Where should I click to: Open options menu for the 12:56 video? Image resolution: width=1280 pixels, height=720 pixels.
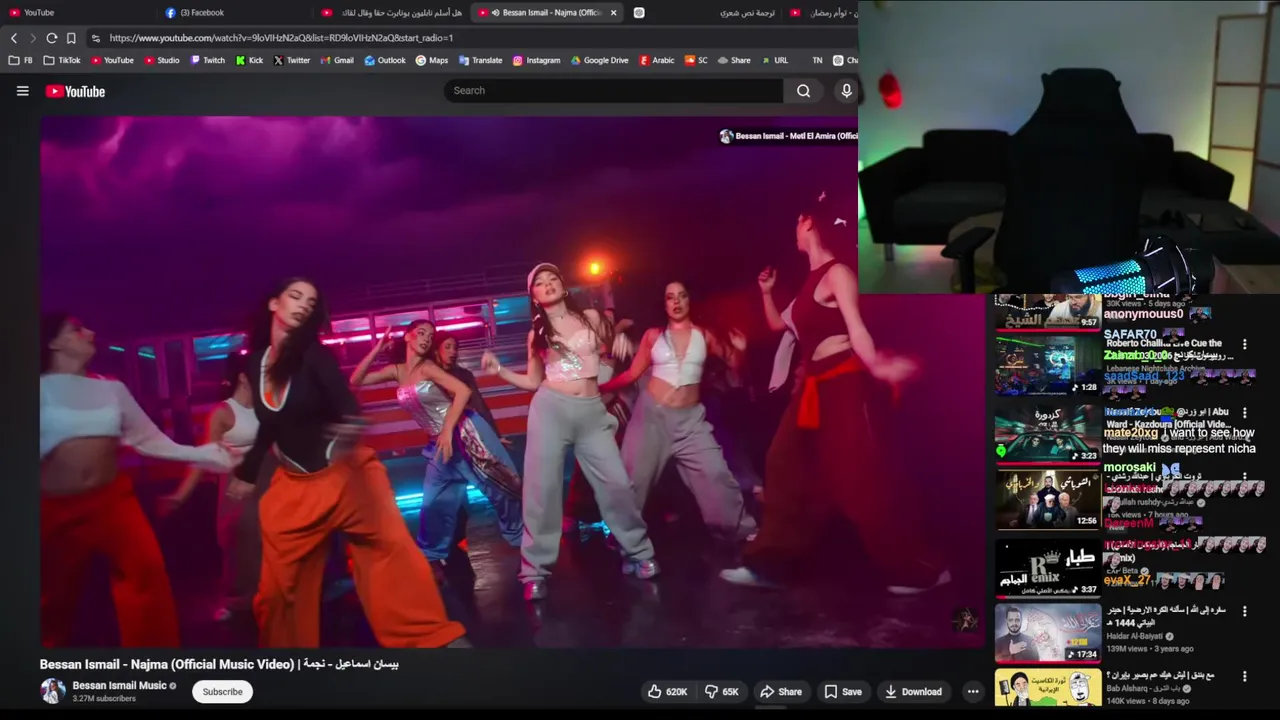1245,478
